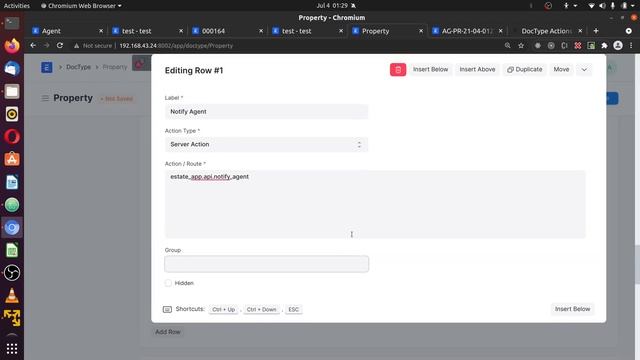The image size is (640, 360).
Task: Click the address bar URL
Action: pyautogui.click(x=176, y=46)
